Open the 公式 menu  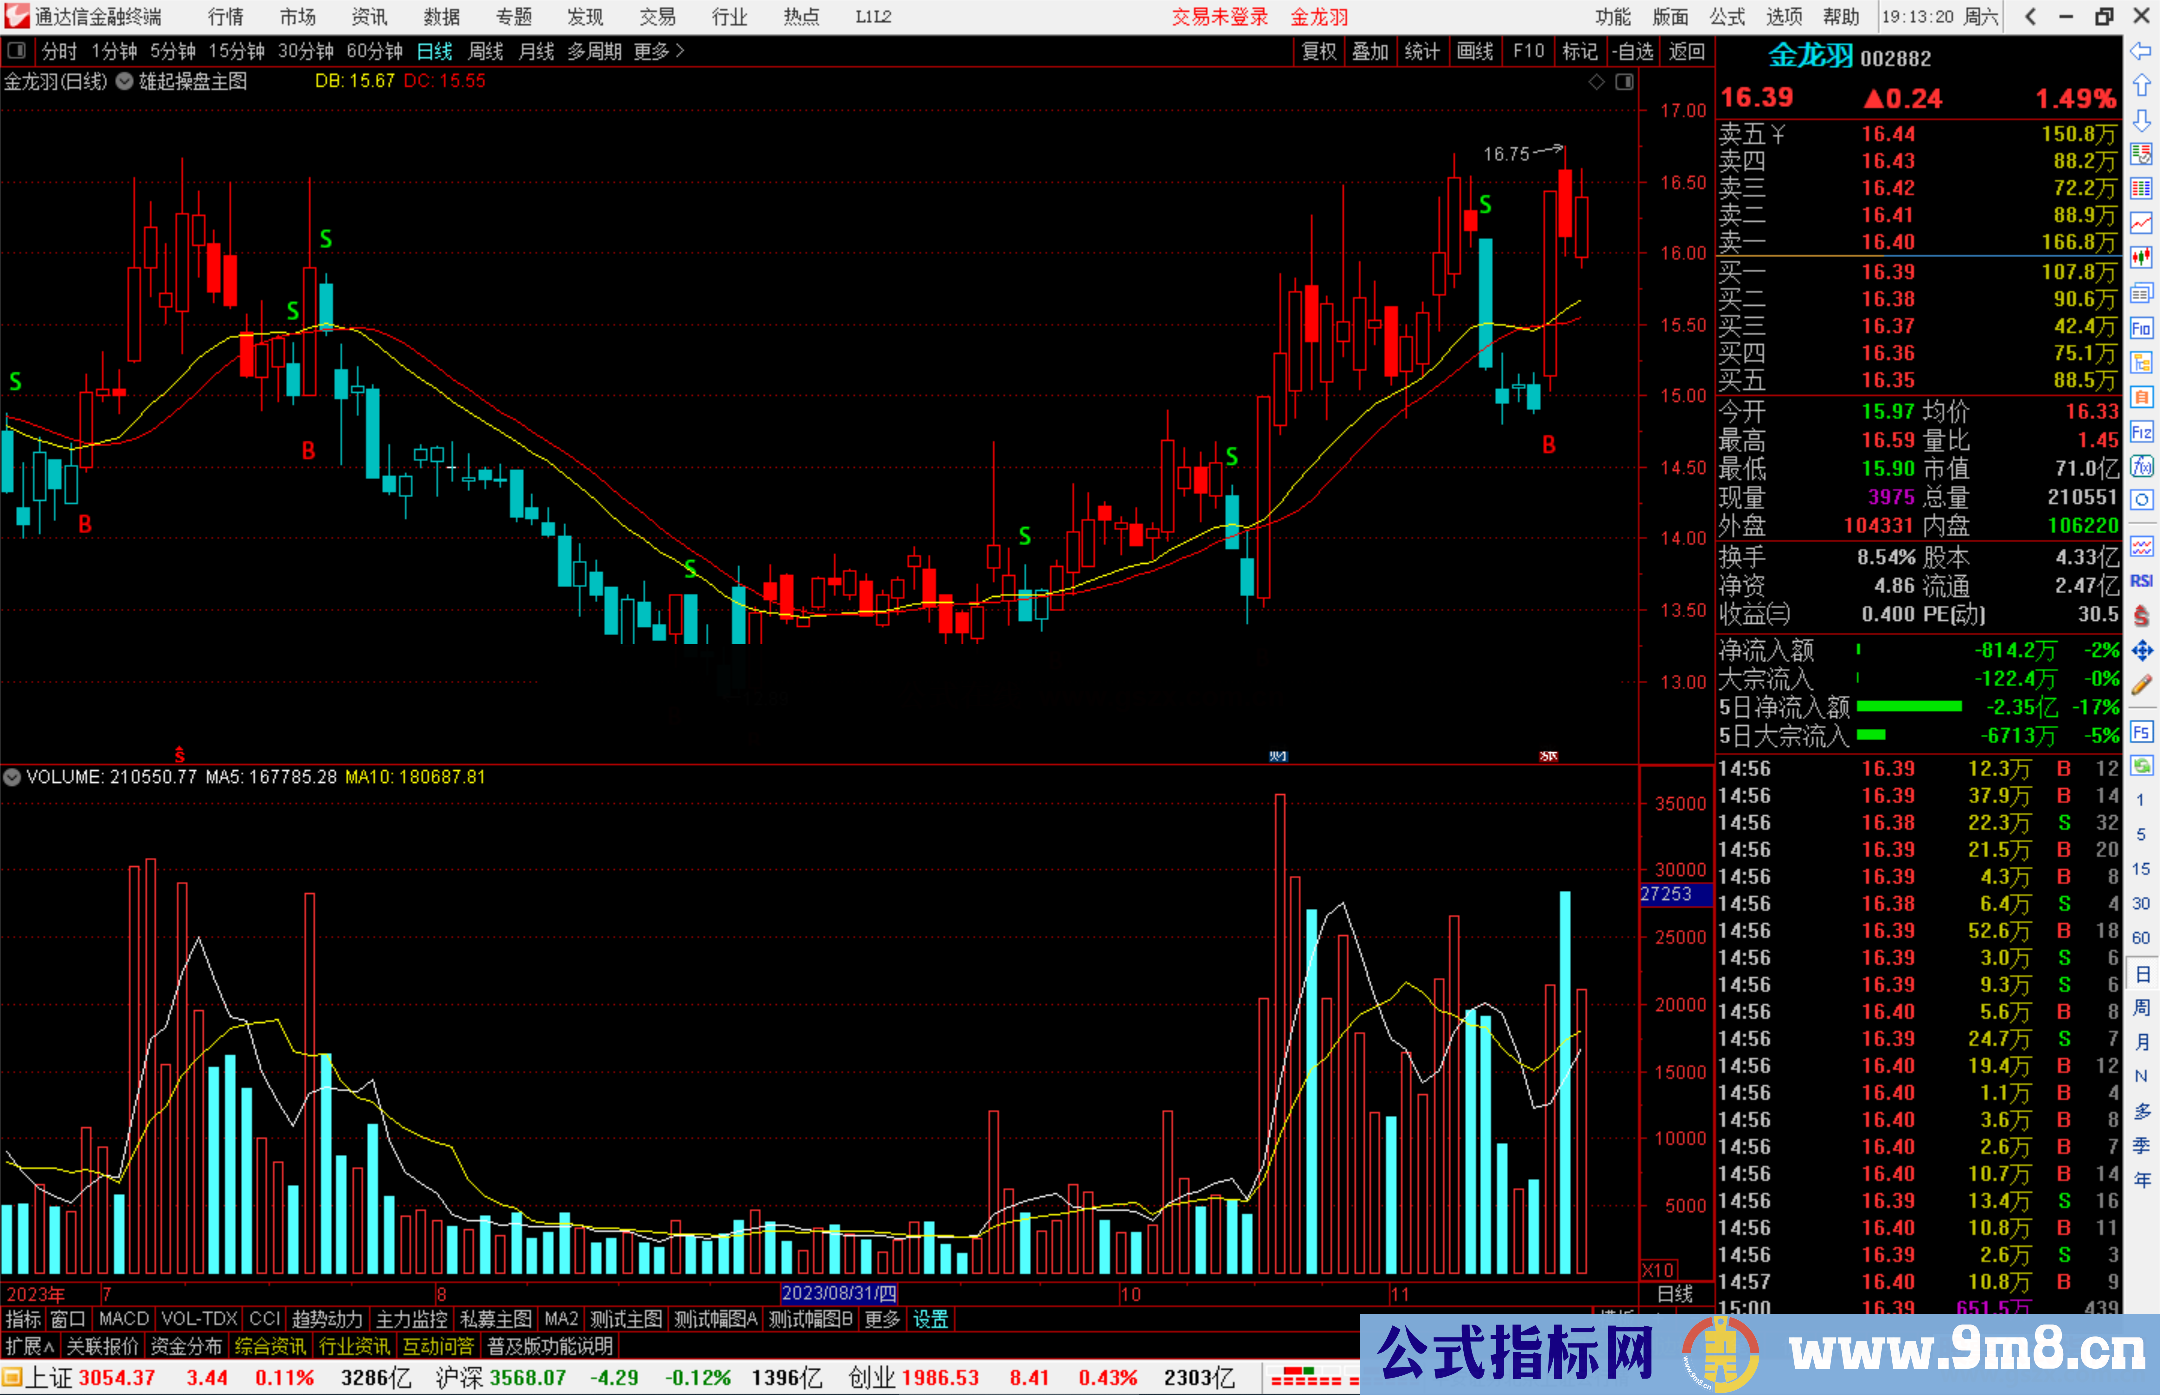(1727, 17)
